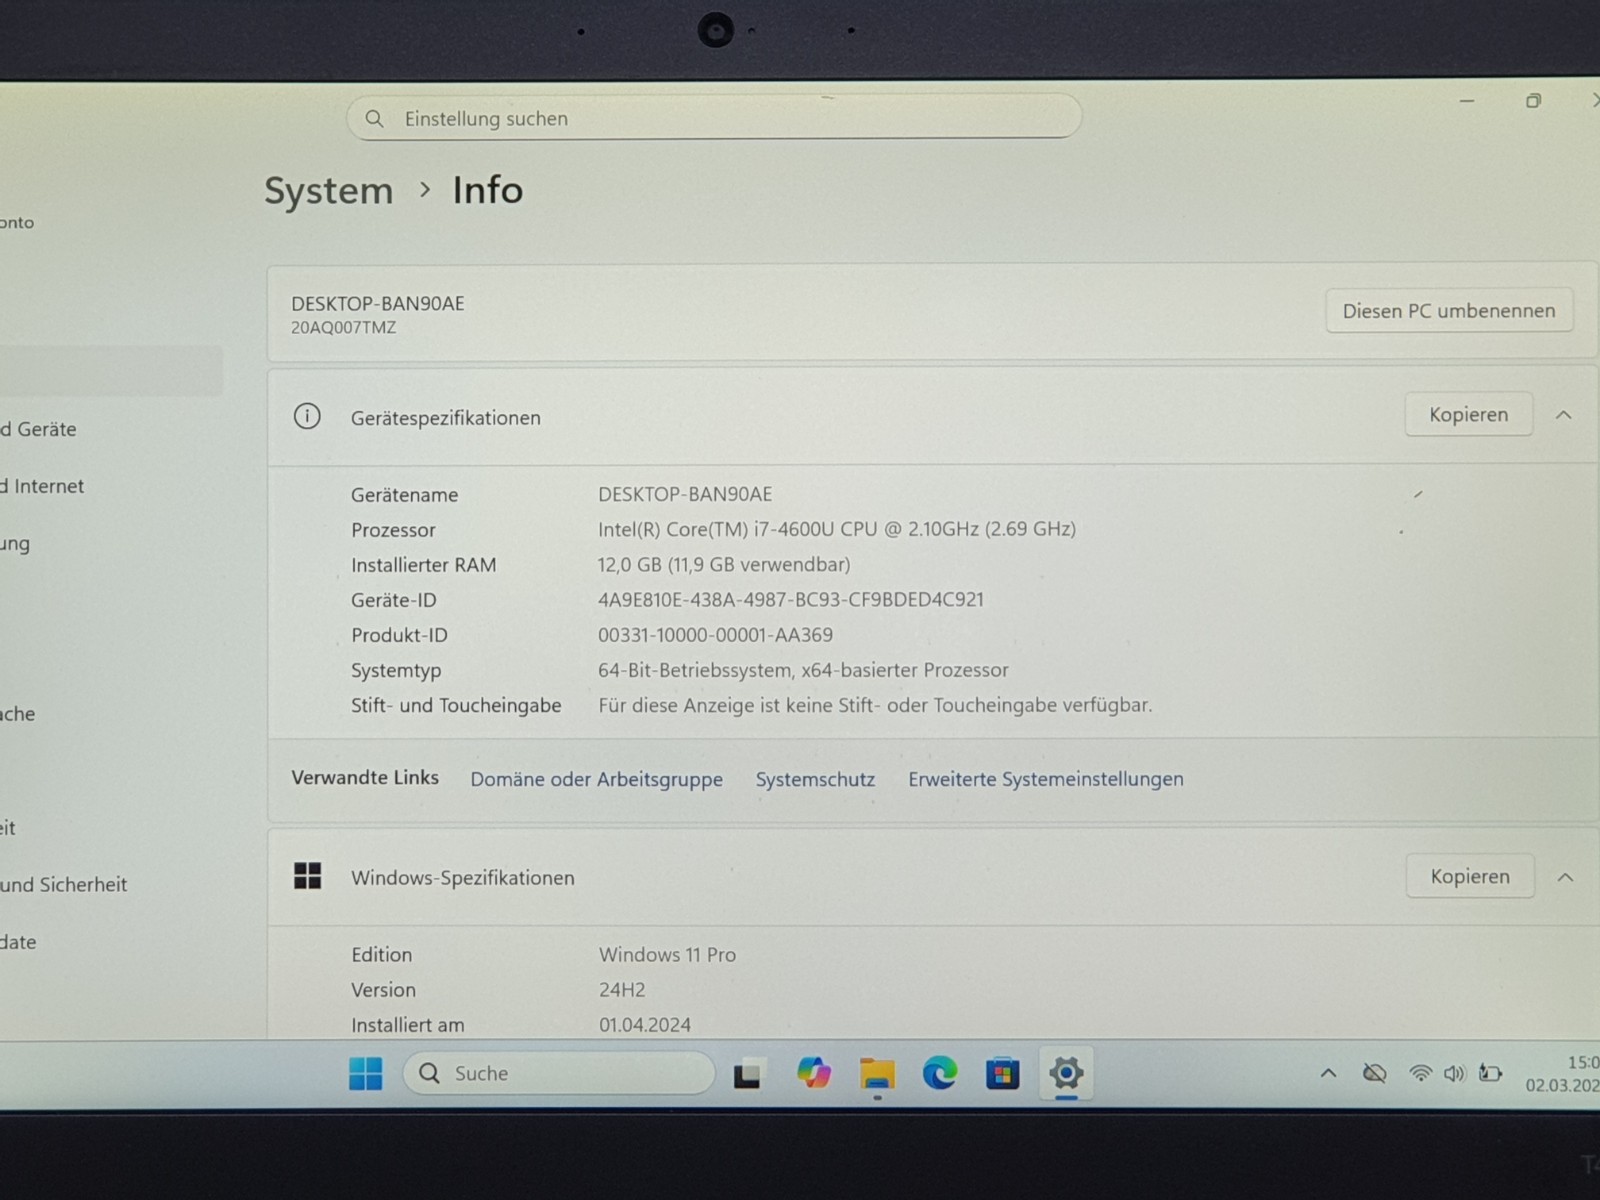1600x1200 pixels.
Task: Show hidden system tray icons
Action: pos(1328,1073)
